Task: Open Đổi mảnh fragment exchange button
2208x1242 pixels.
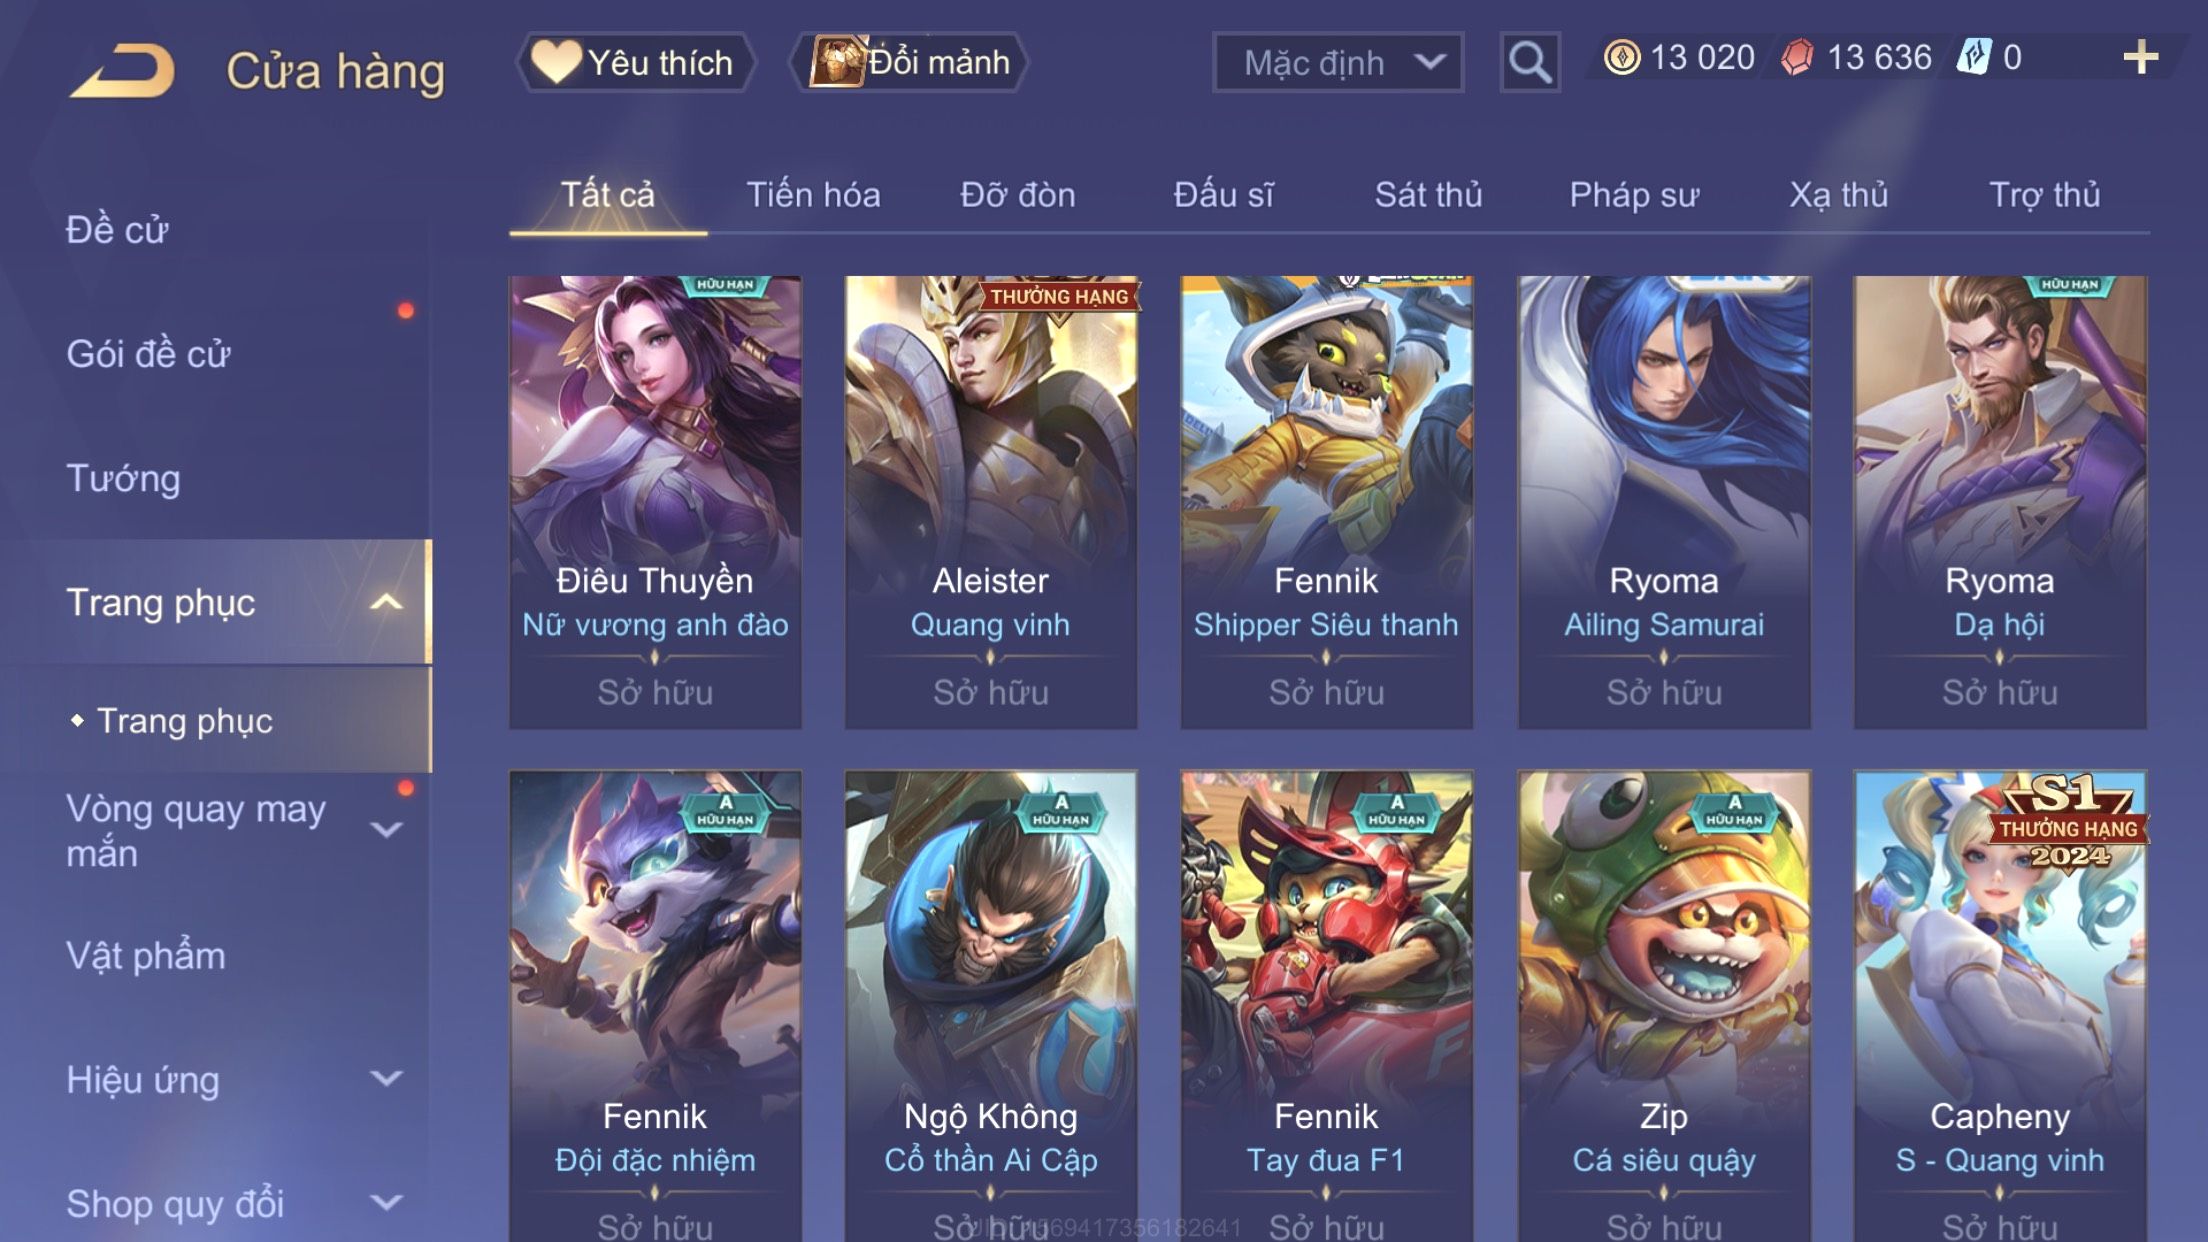Action: pos(910,62)
